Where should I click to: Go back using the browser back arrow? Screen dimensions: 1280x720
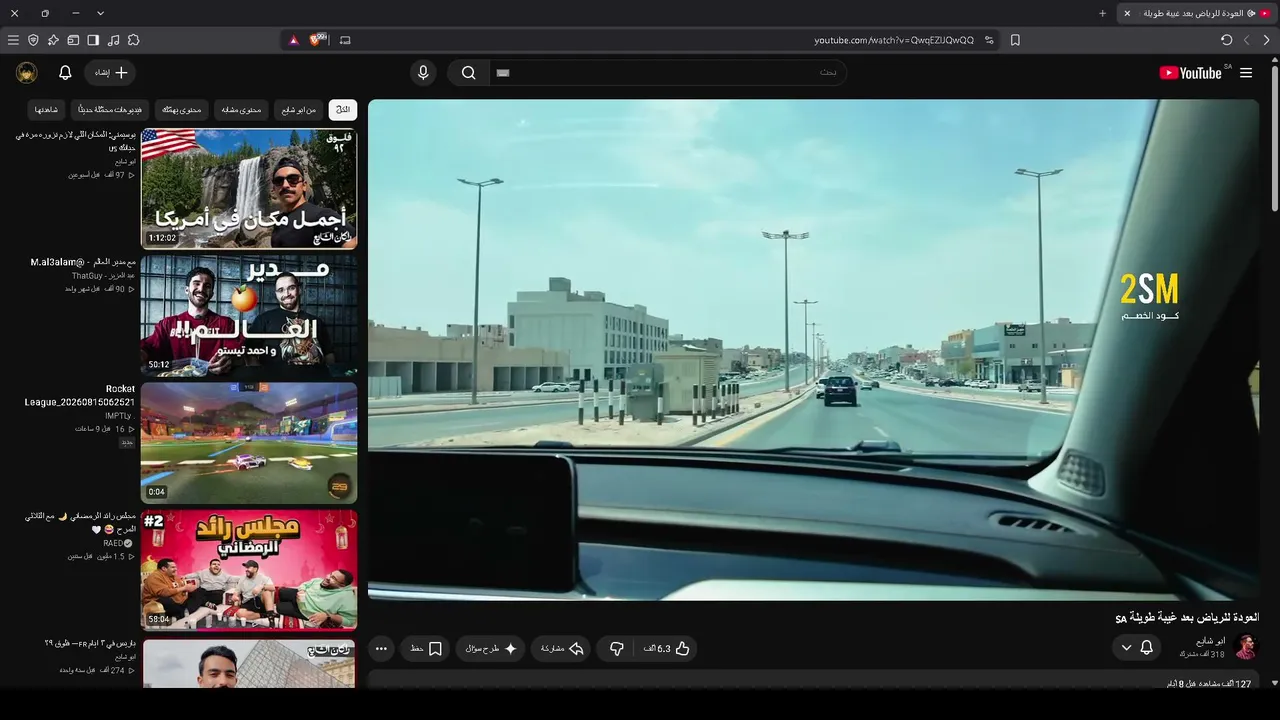coord(1267,40)
